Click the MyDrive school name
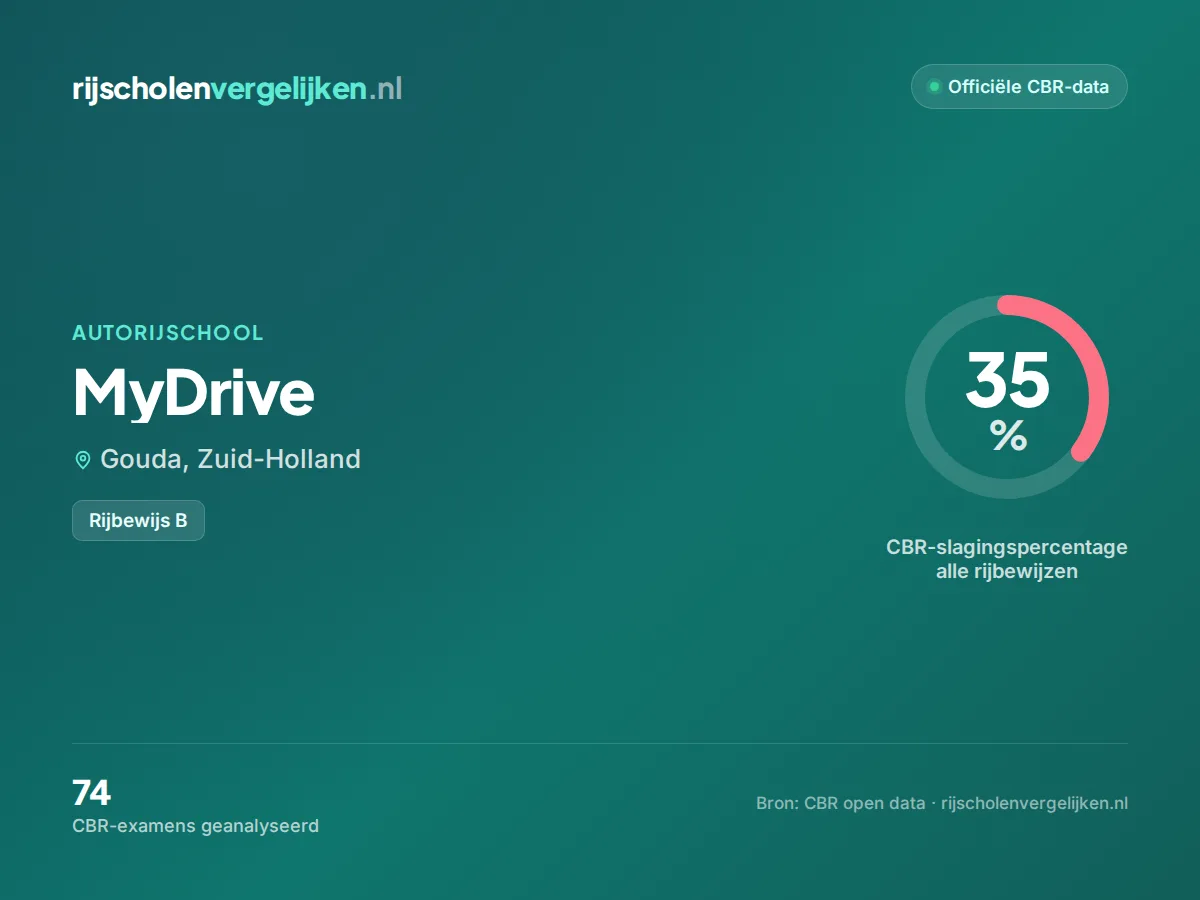 coord(194,393)
